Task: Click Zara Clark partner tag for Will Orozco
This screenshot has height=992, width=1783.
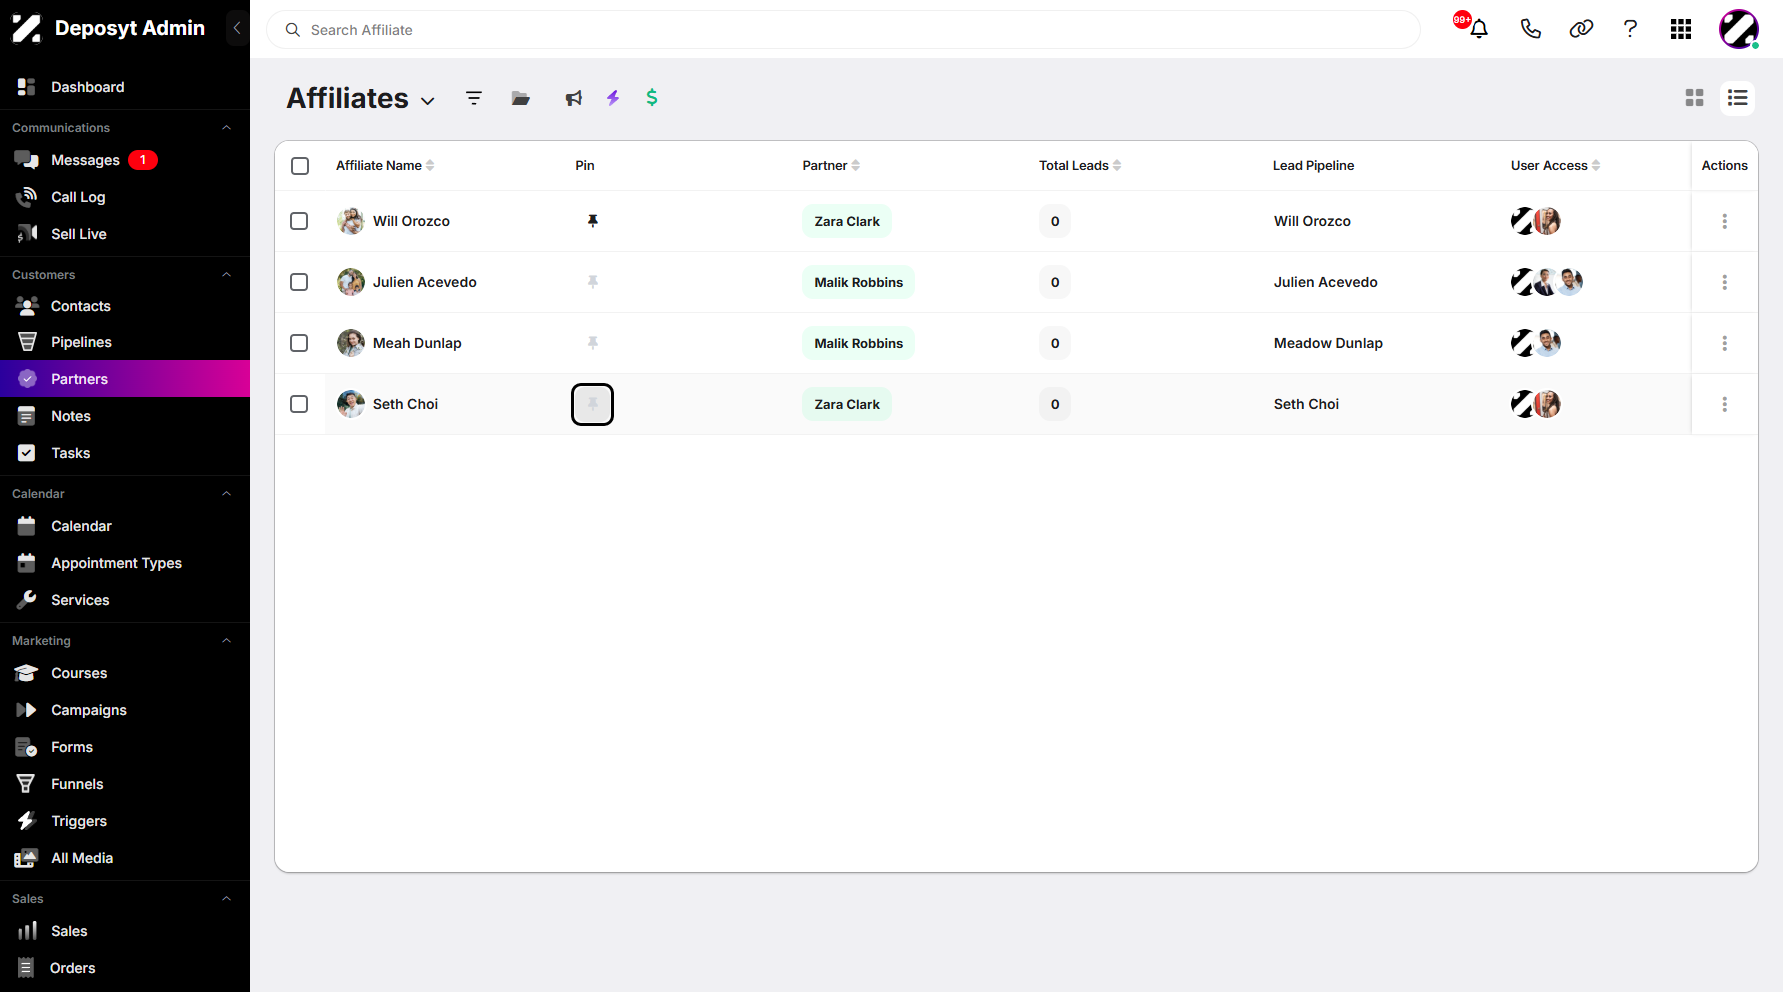Action: (x=847, y=221)
